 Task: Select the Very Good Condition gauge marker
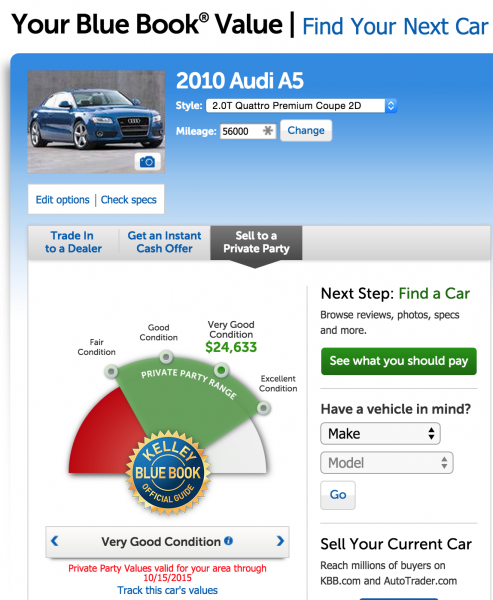[221, 370]
